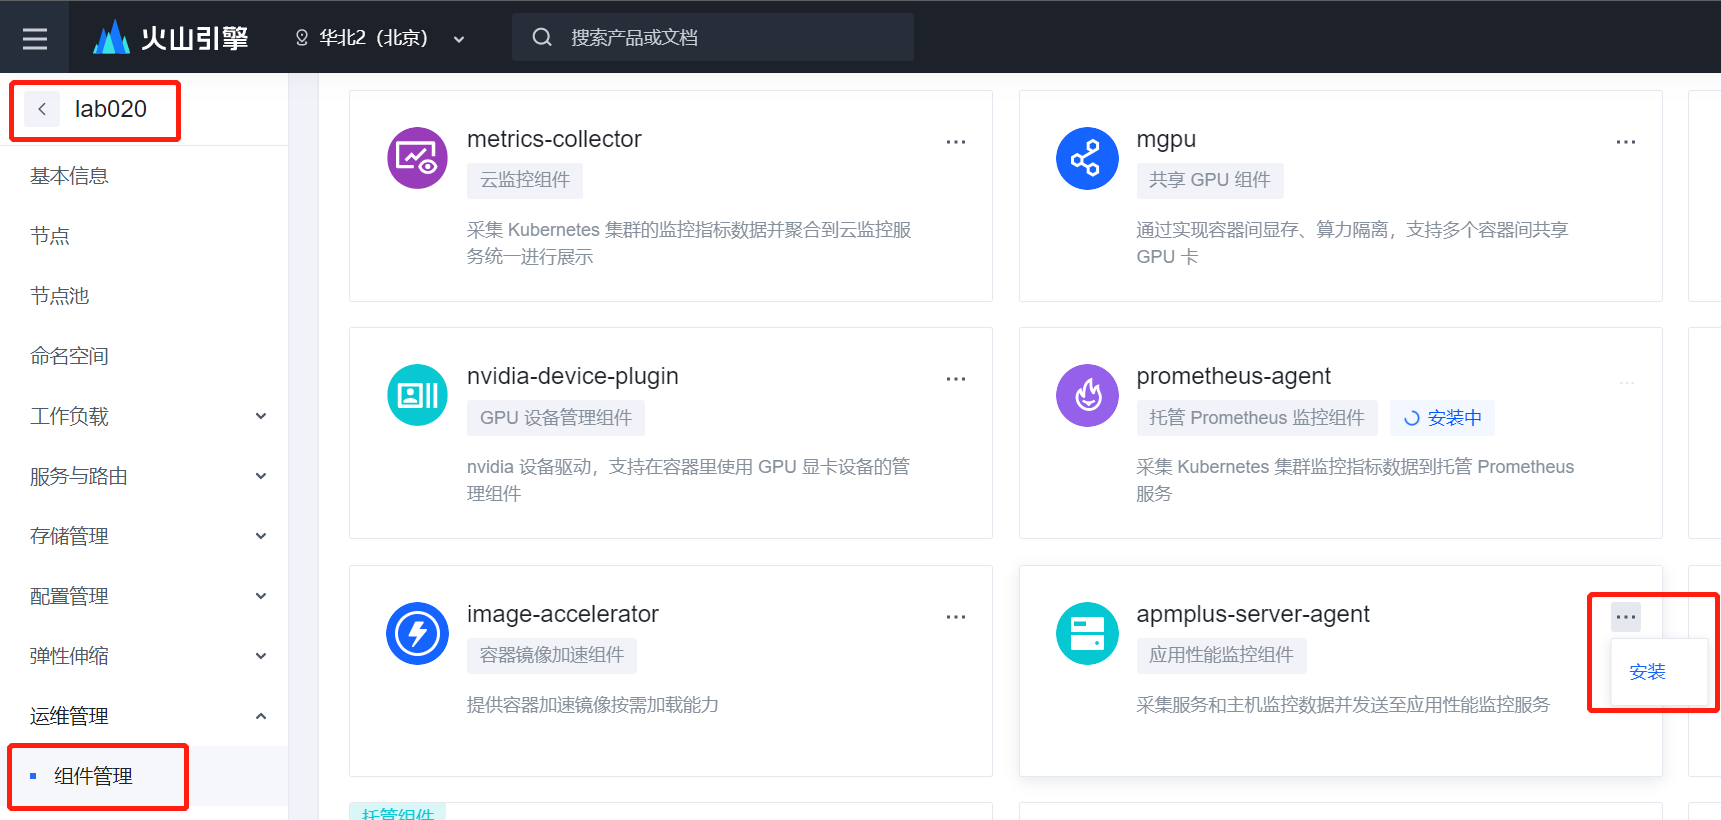Select the 安装 option in the popup menu

click(1647, 672)
